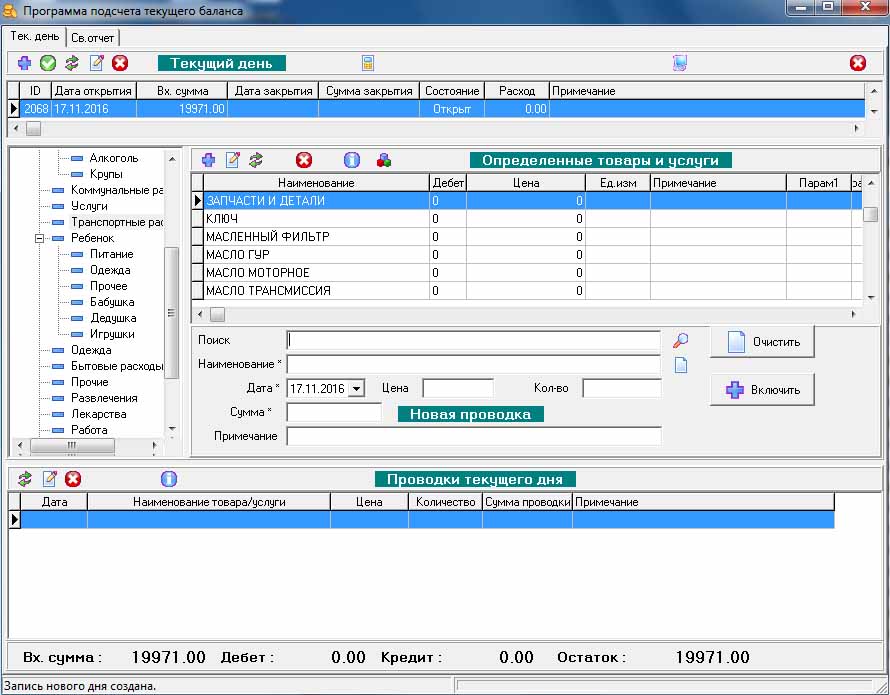This screenshot has width=890, height=695.
Task: Select the ЗАПЧАСТИ И ДЕТАЛИ row
Action: pyautogui.click(x=527, y=200)
